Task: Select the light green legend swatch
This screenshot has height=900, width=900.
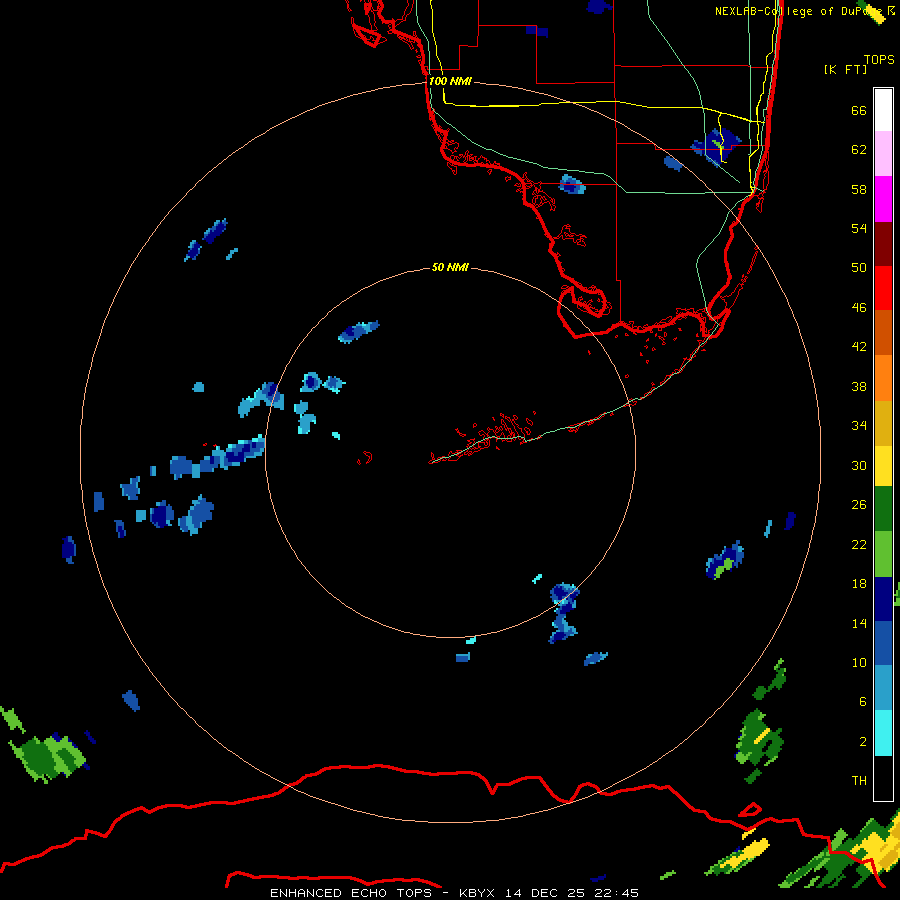Action: pos(883,554)
